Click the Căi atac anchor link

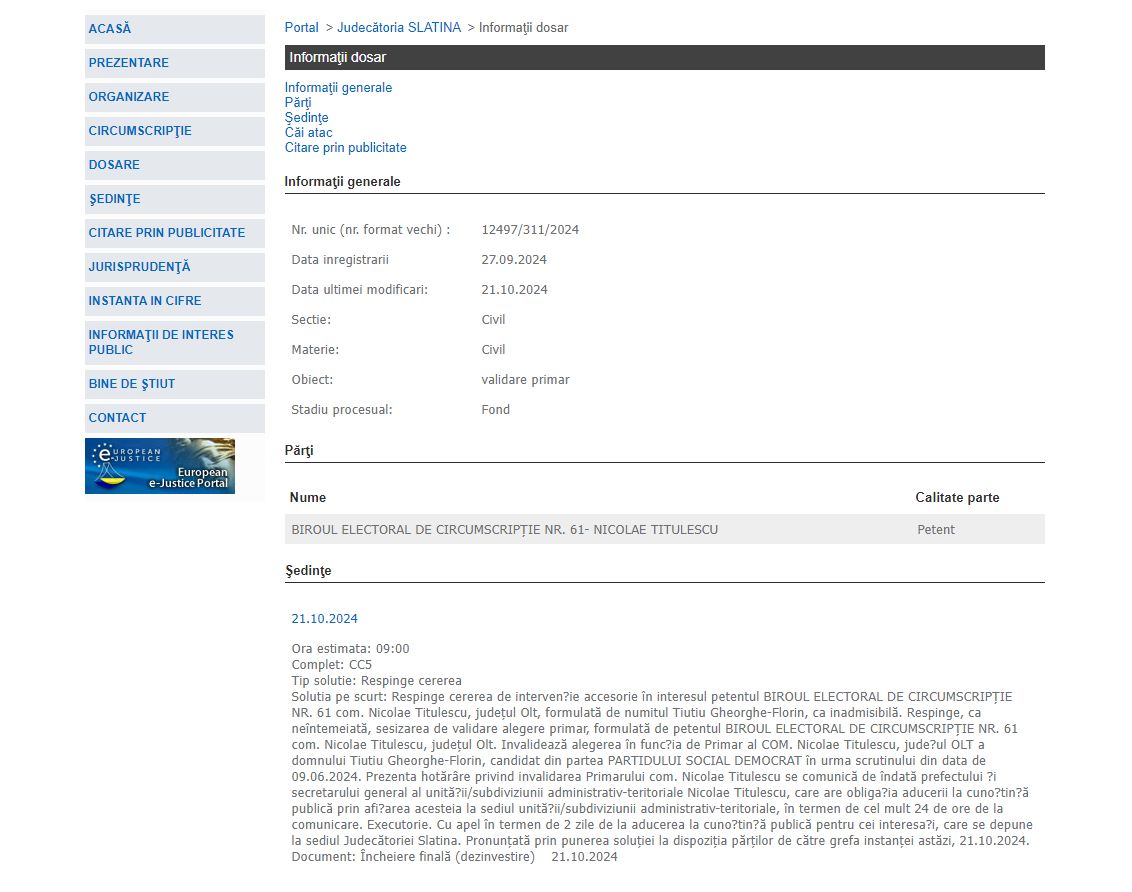[x=308, y=133]
